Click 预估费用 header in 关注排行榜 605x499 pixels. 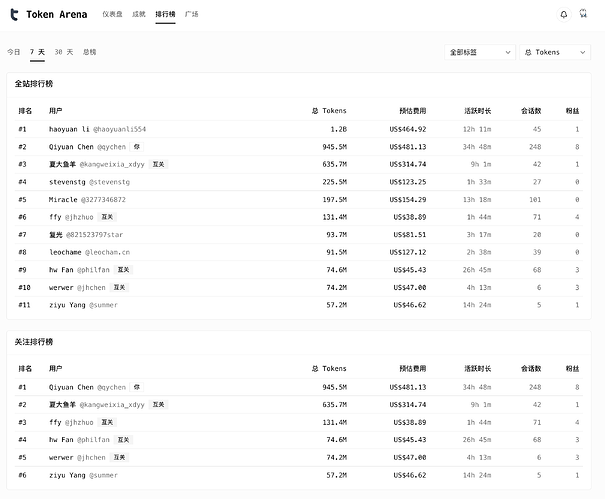[x=412, y=369]
